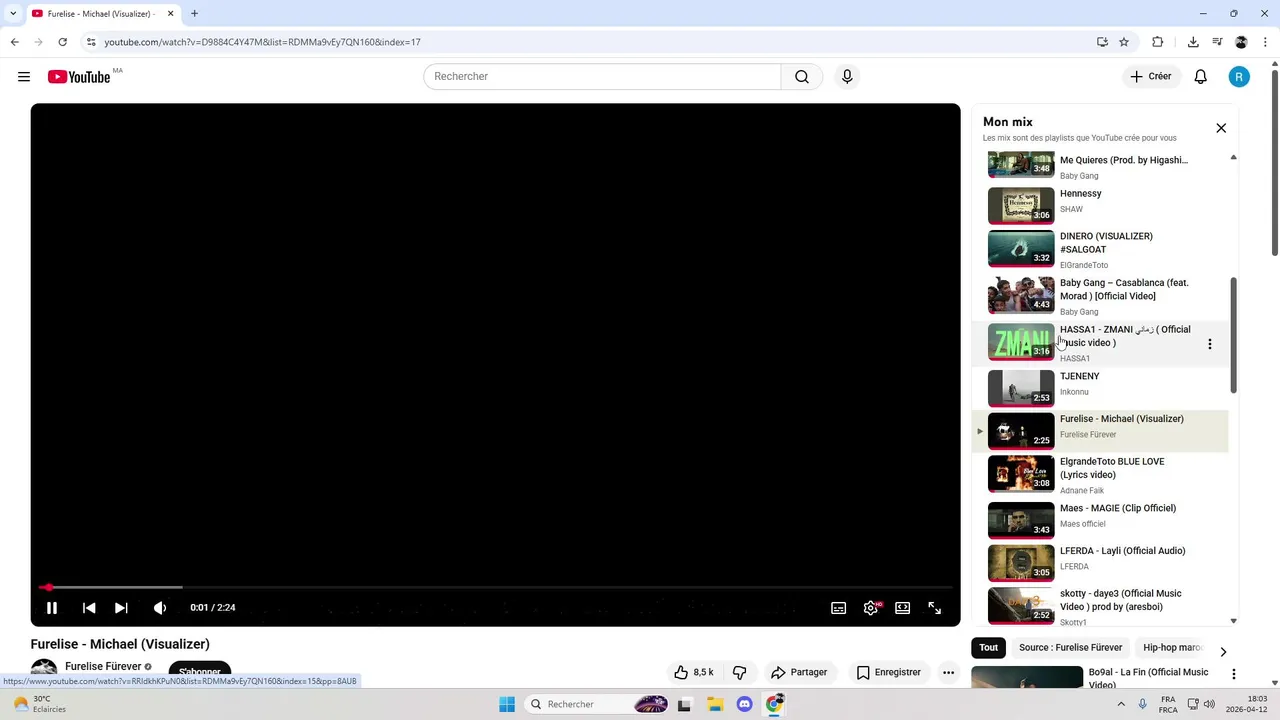The width and height of the screenshot is (1280, 720).
Task: Toggle subtitles in the player
Action: click(839, 608)
